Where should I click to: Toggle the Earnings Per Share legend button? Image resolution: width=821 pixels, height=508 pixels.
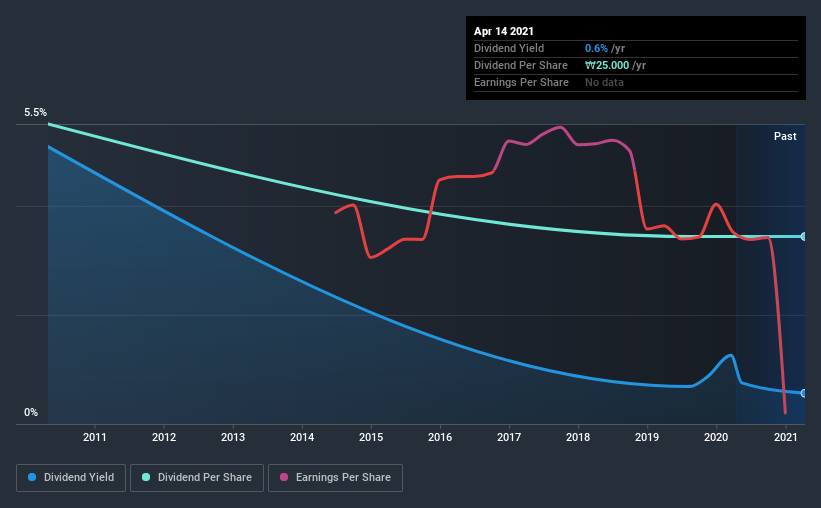coord(335,478)
